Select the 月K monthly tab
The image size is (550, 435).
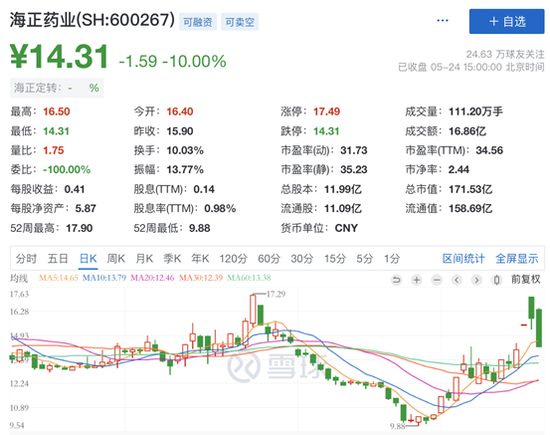[x=144, y=259]
